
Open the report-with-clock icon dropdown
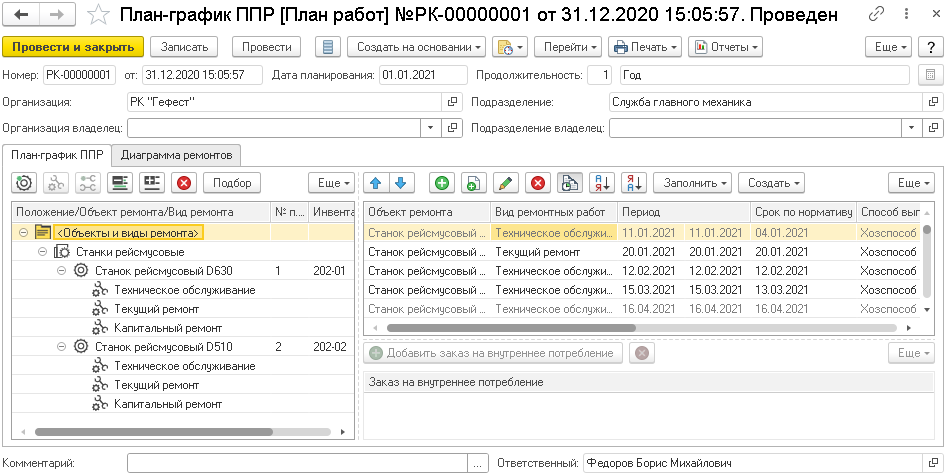(x=510, y=47)
